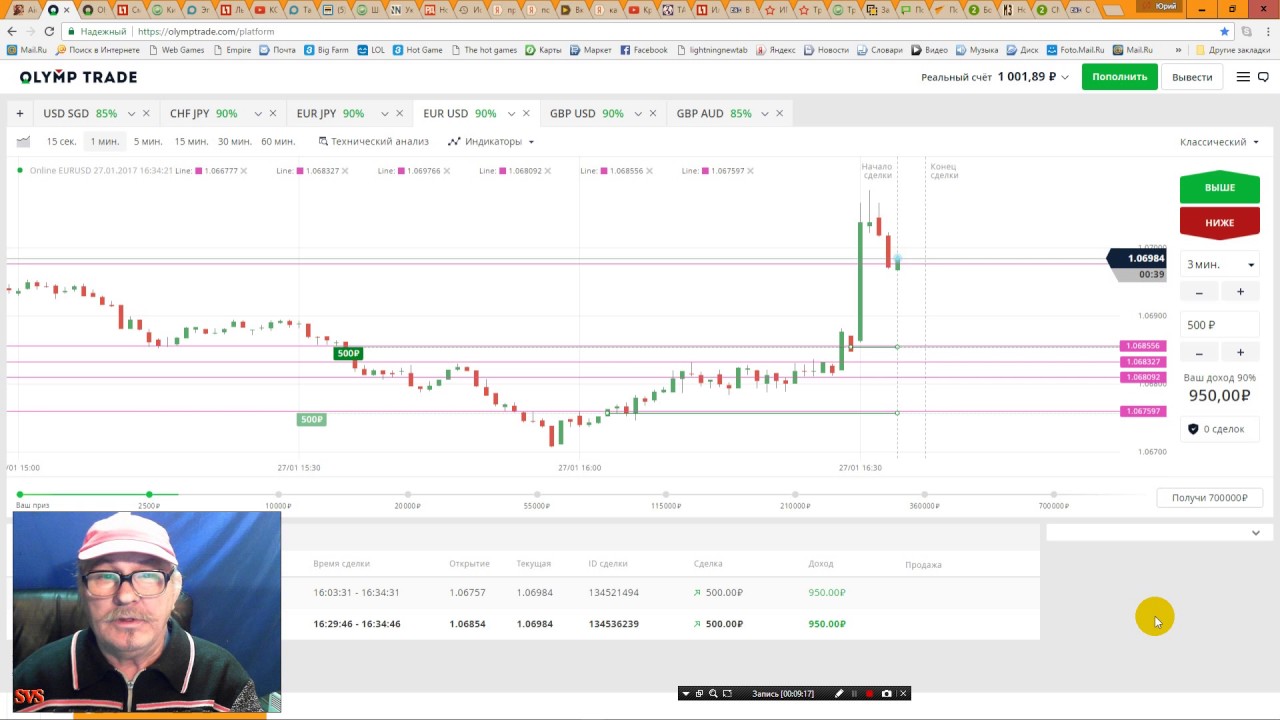Close the EUR USD tab
The image size is (1280, 720).
pyautogui.click(x=526, y=114)
